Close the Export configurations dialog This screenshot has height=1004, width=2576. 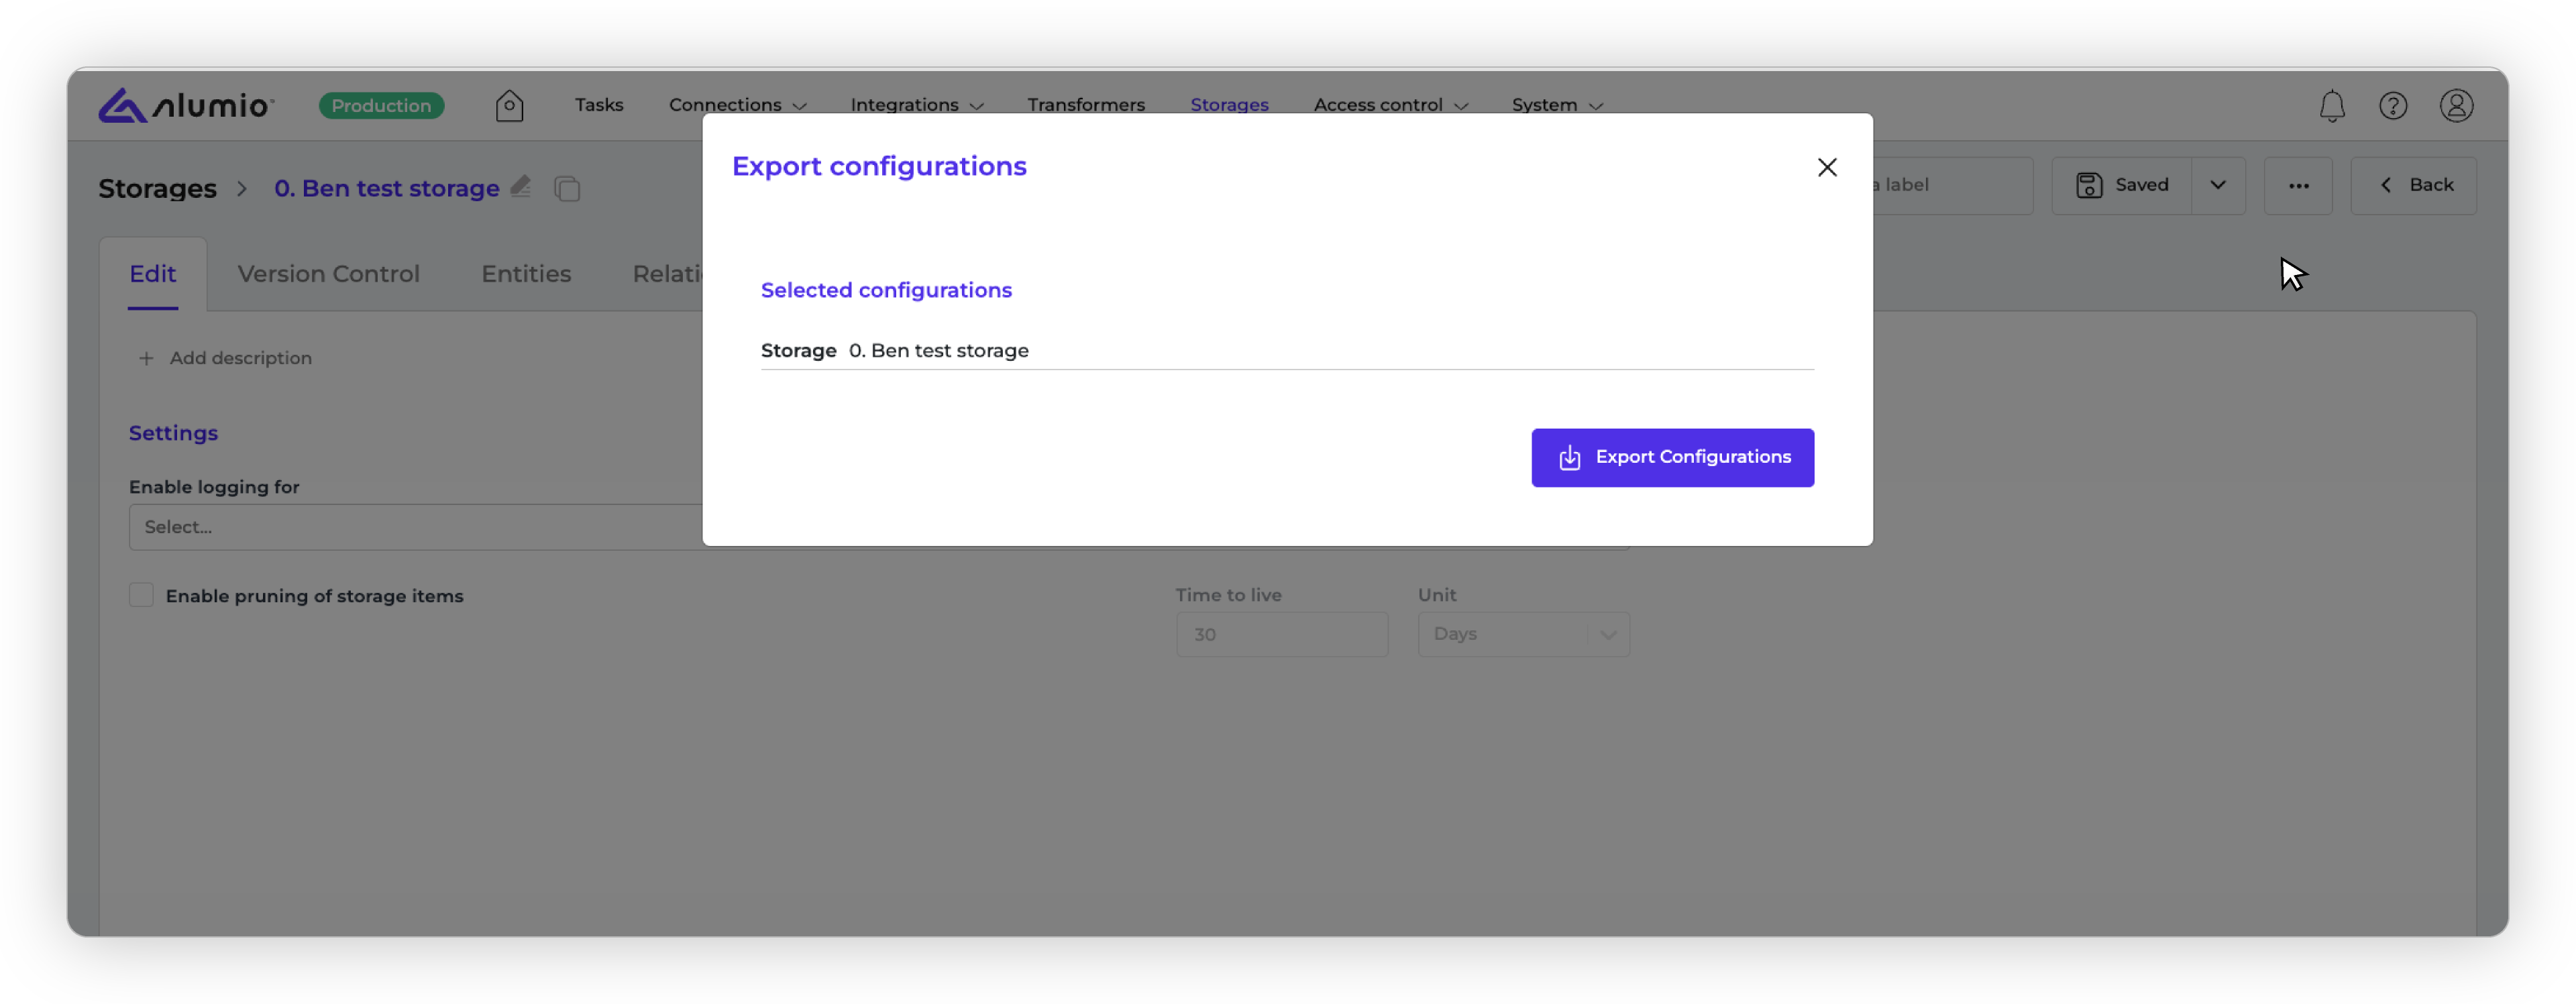(x=1826, y=167)
